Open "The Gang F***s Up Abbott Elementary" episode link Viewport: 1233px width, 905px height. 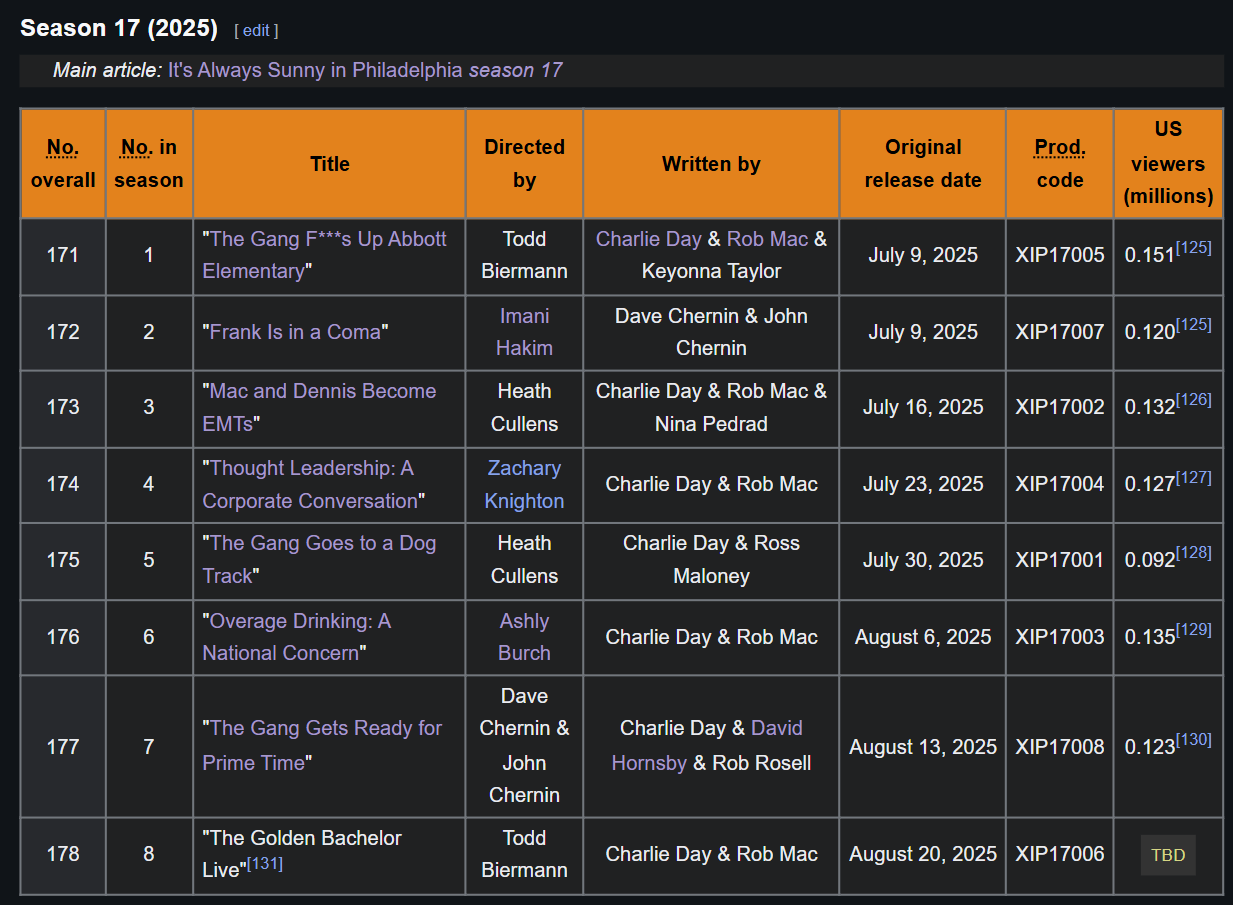(325, 255)
